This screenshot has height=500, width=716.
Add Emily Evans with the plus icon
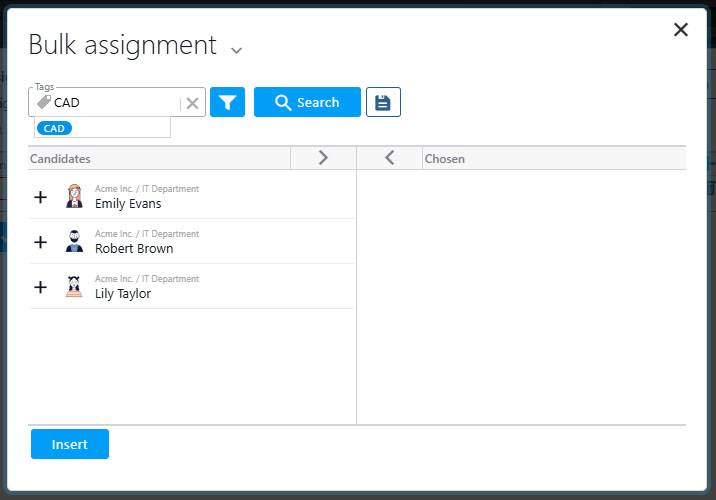click(40, 197)
